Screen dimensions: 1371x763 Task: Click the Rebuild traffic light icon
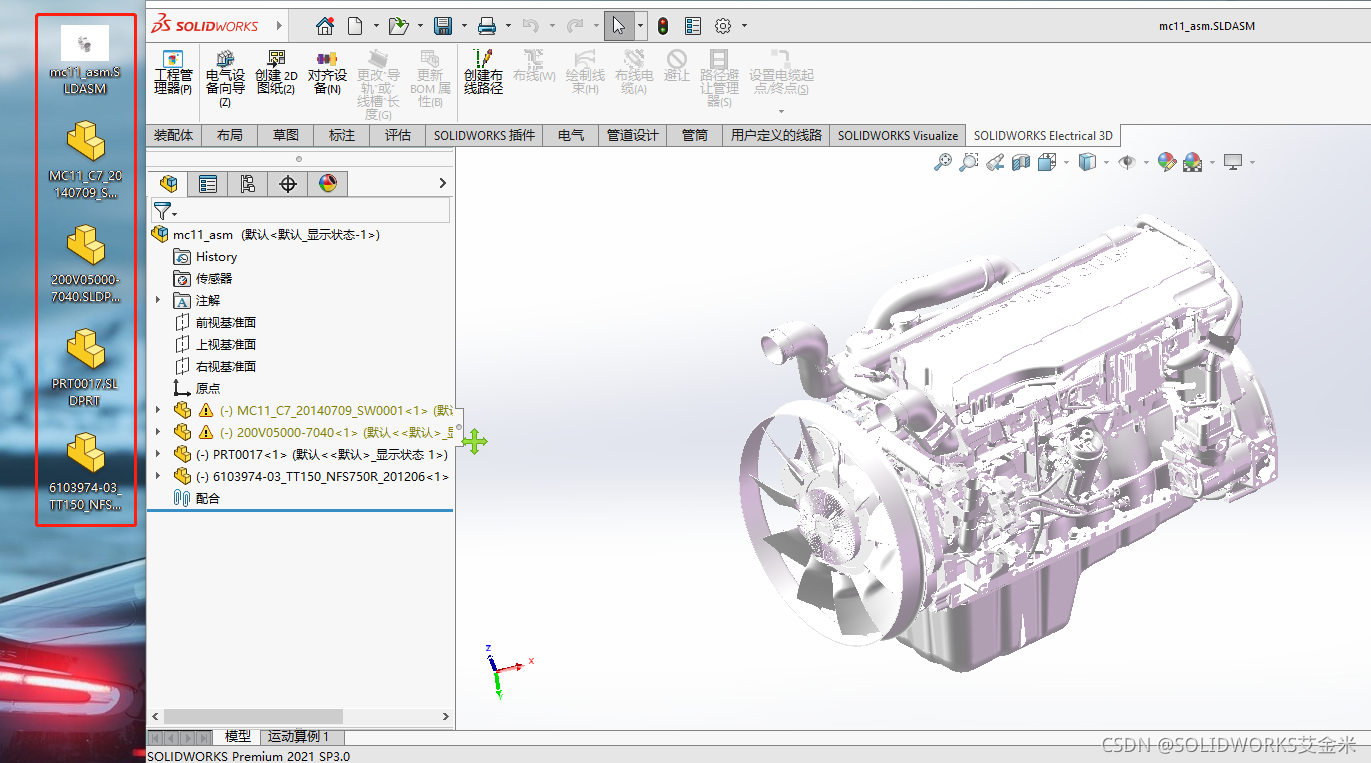[663, 26]
